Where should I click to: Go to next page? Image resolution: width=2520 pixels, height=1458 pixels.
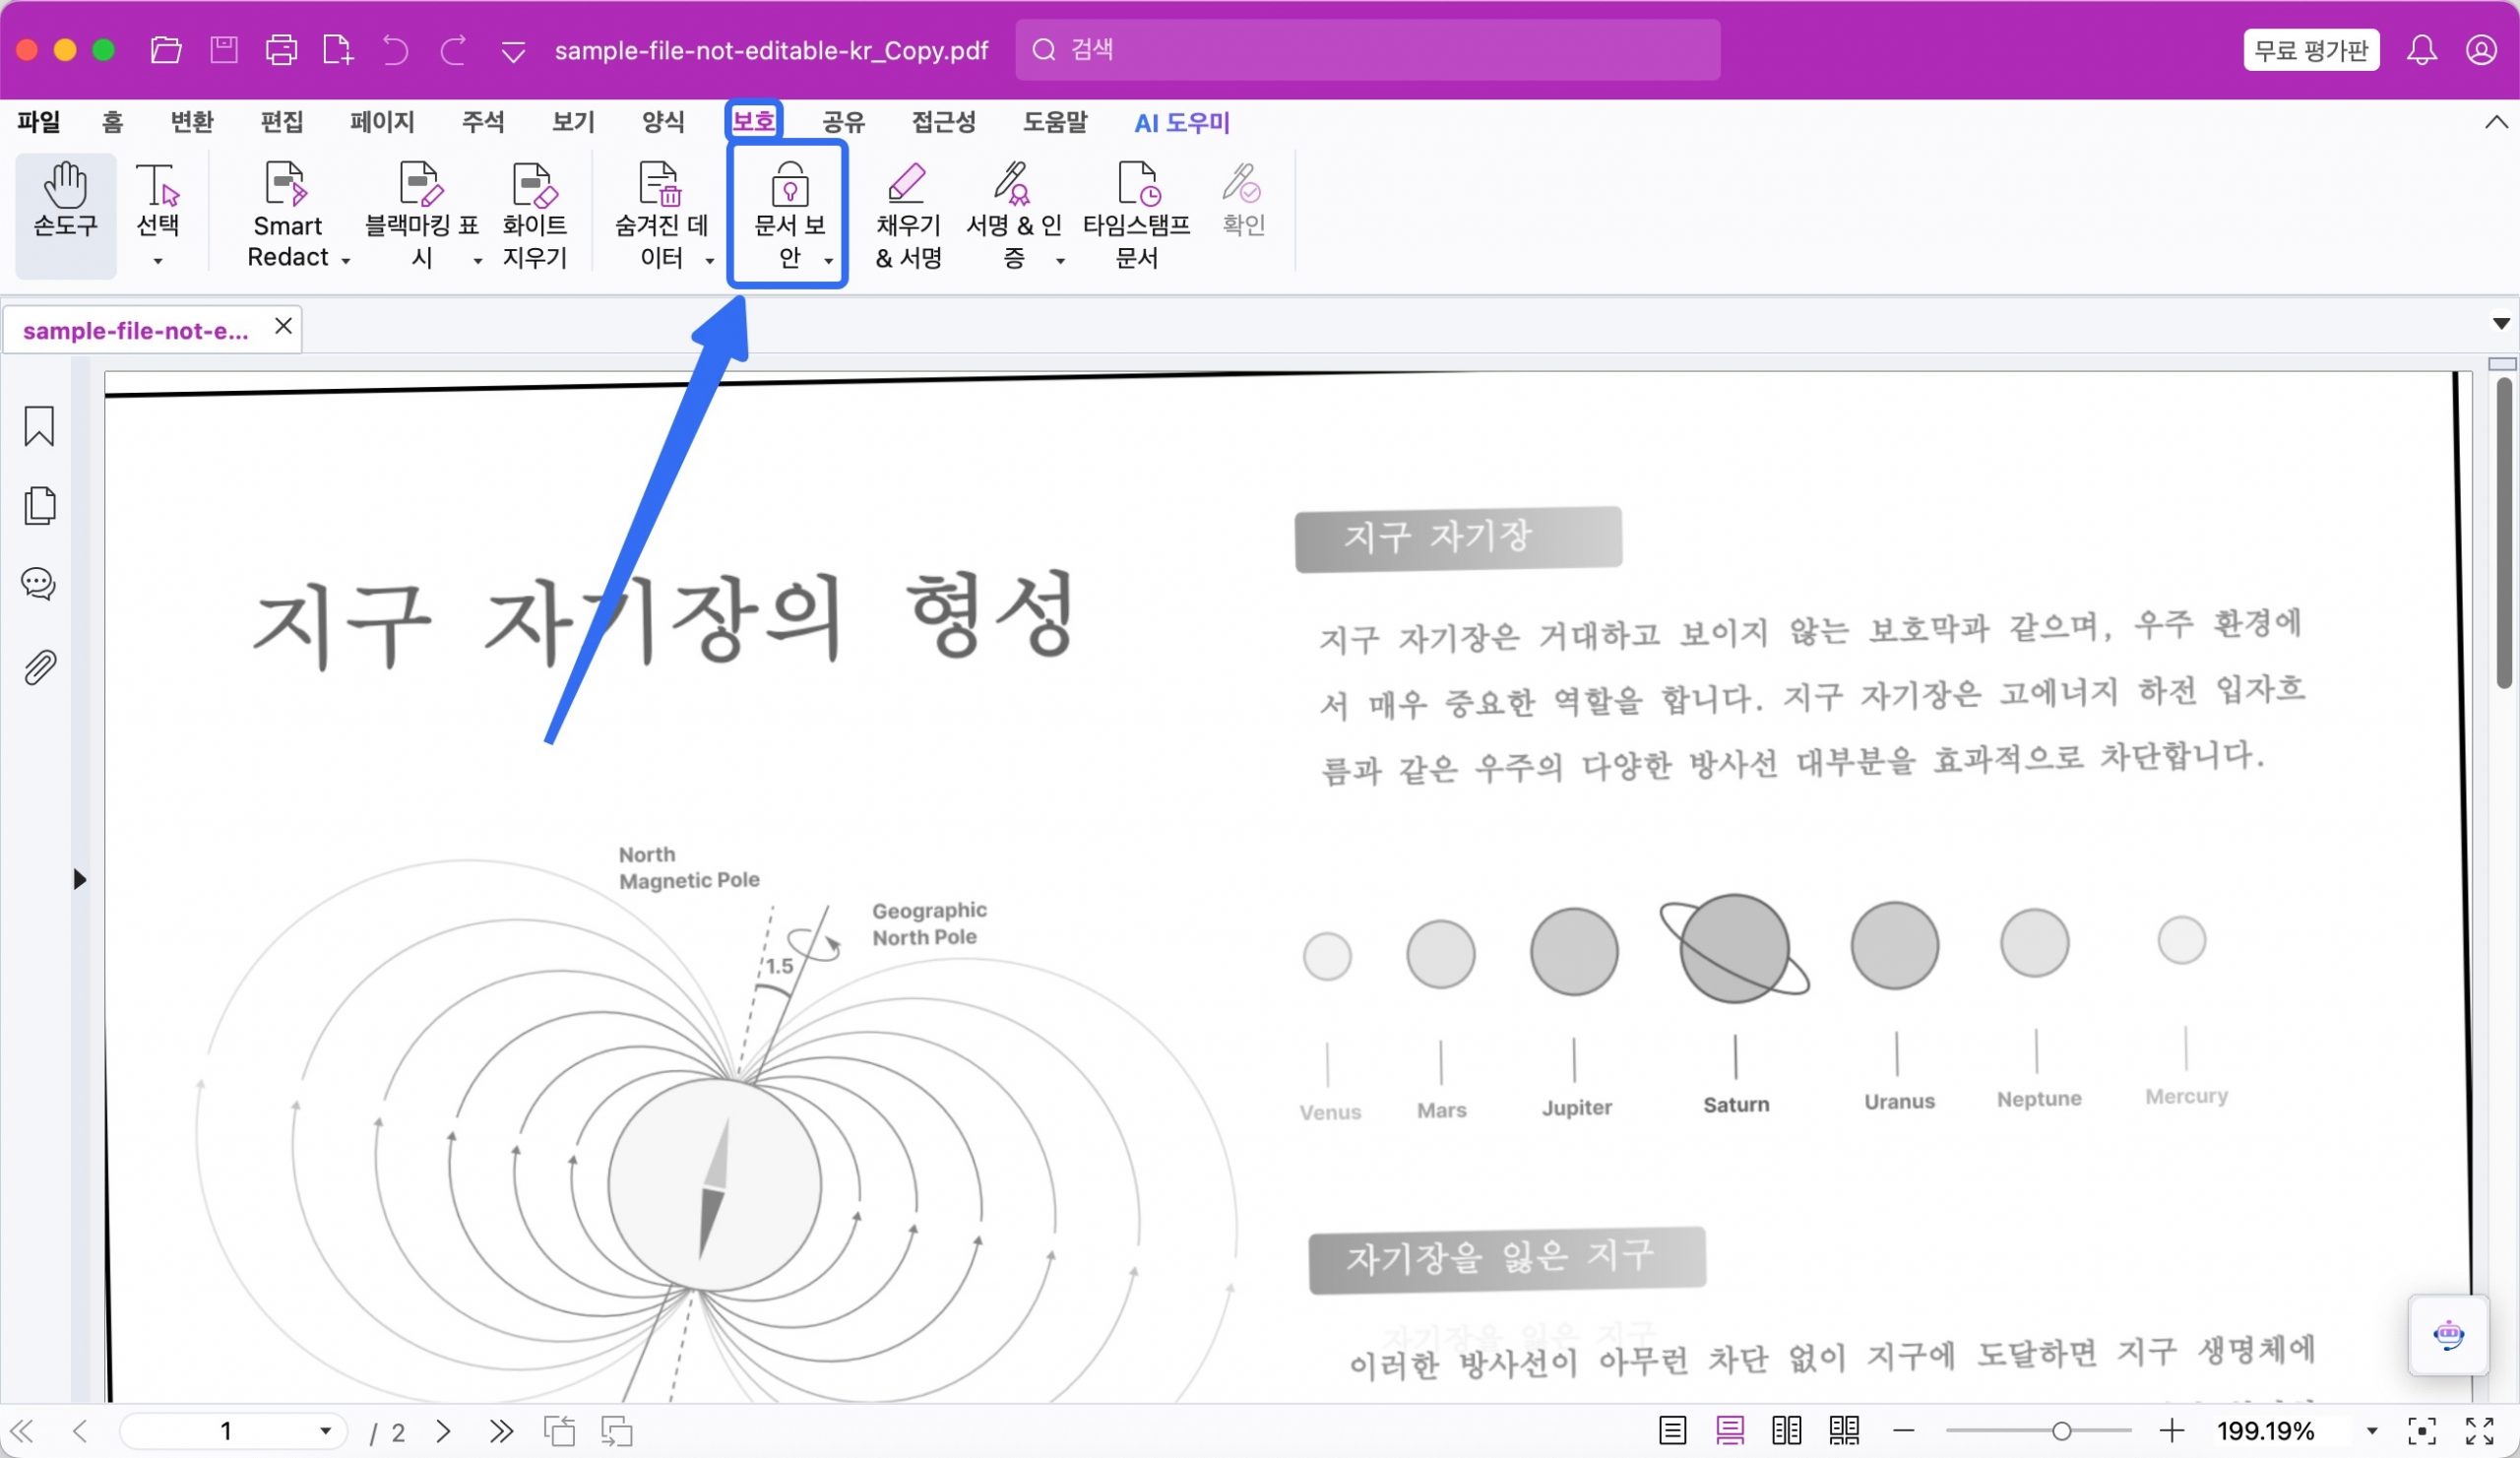[x=444, y=1431]
